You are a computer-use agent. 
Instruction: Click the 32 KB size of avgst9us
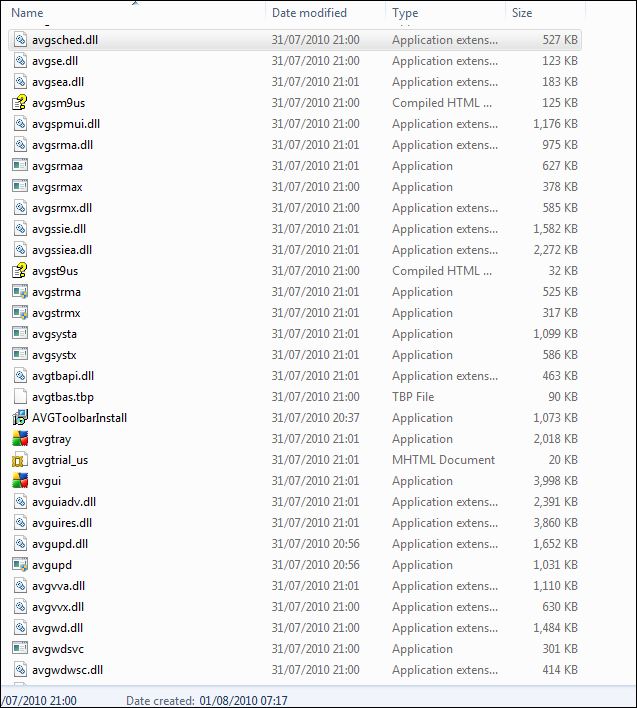(x=563, y=271)
